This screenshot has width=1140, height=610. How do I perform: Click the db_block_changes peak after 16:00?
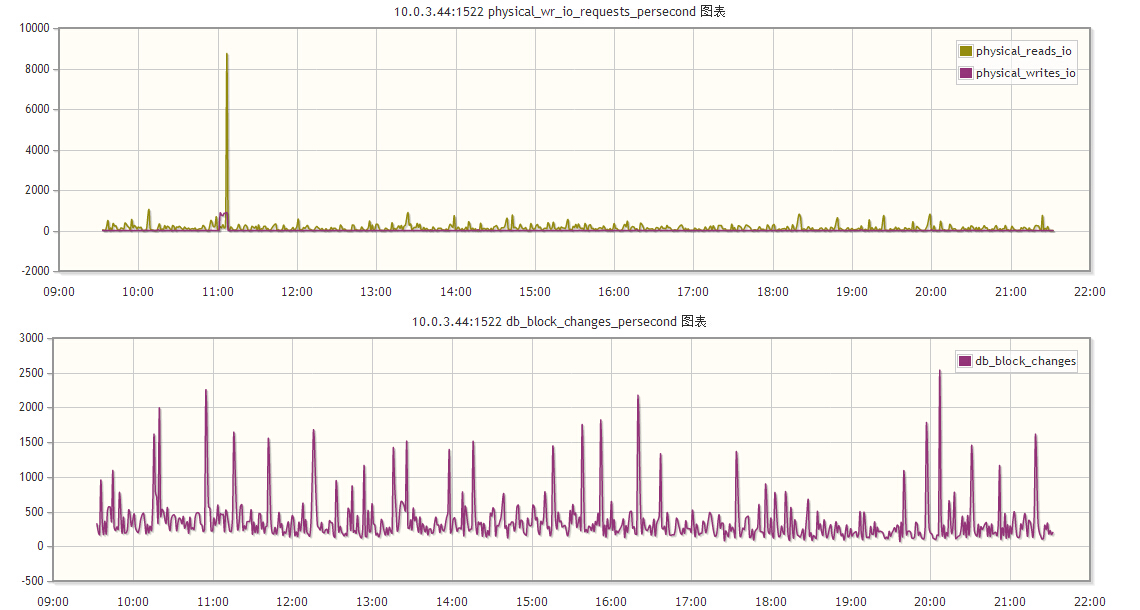coord(638,397)
